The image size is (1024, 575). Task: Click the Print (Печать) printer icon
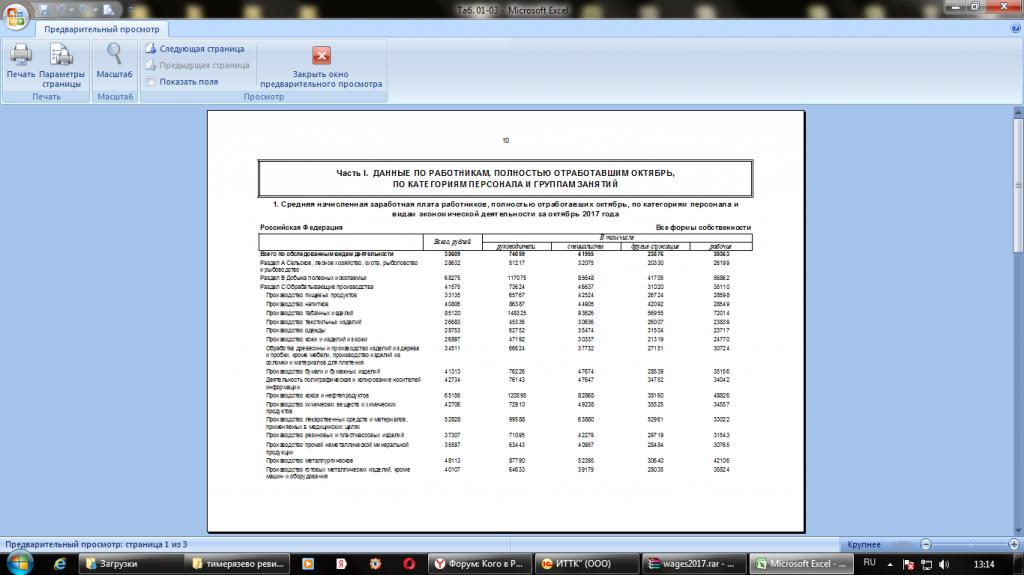click(20, 56)
